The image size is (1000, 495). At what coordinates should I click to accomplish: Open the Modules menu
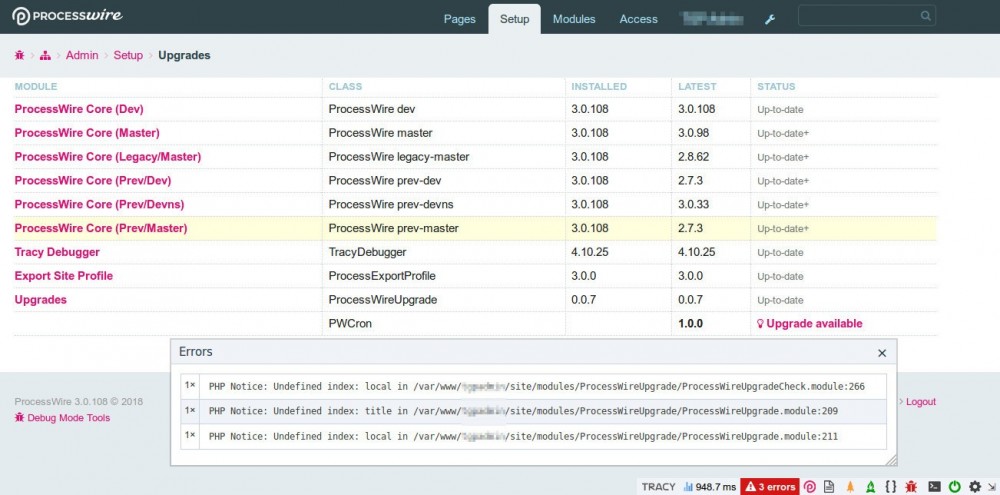tap(574, 19)
